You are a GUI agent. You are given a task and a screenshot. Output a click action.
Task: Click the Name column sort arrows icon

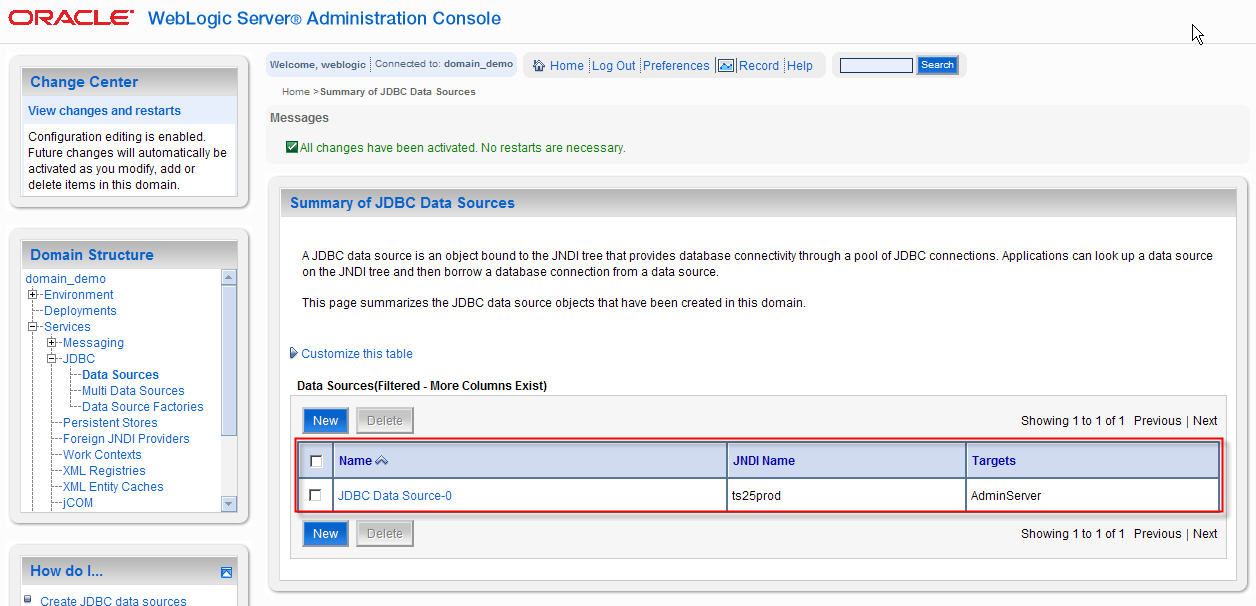pyautogui.click(x=381, y=461)
